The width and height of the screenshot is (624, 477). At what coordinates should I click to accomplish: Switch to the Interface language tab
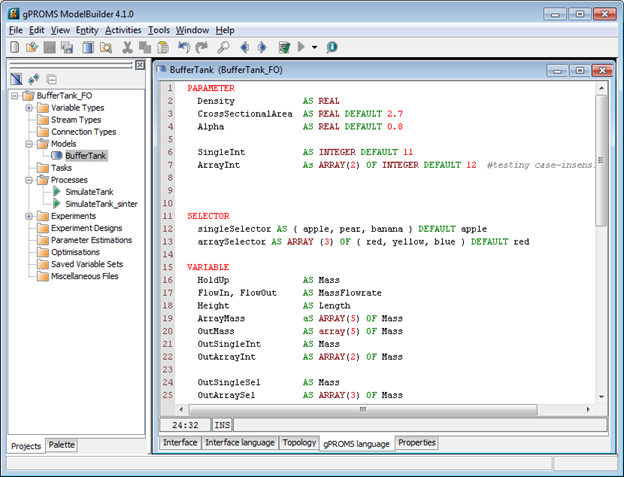240,443
